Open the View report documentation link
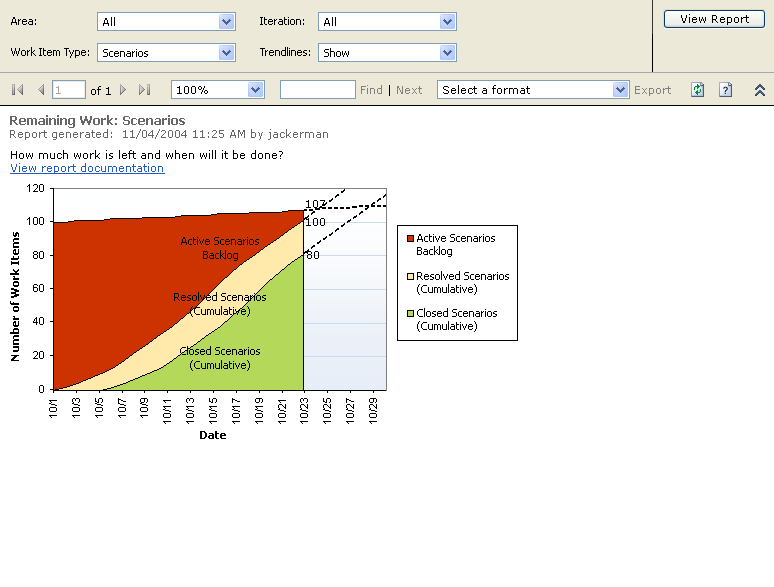 87,168
